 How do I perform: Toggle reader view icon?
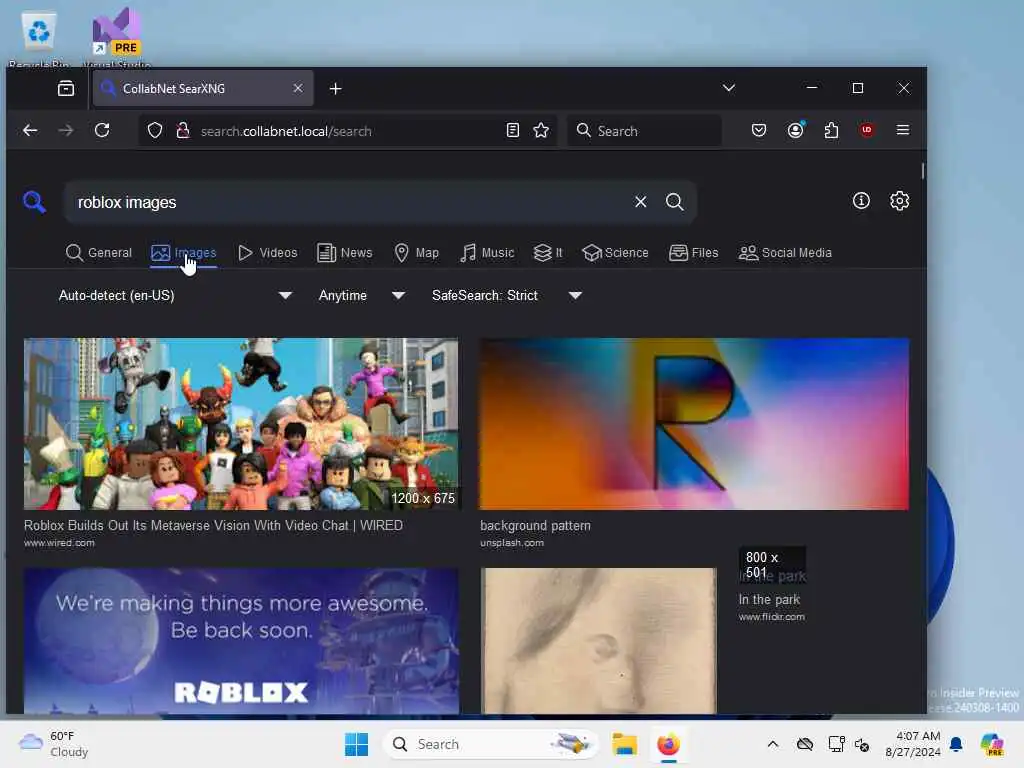(x=513, y=130)
